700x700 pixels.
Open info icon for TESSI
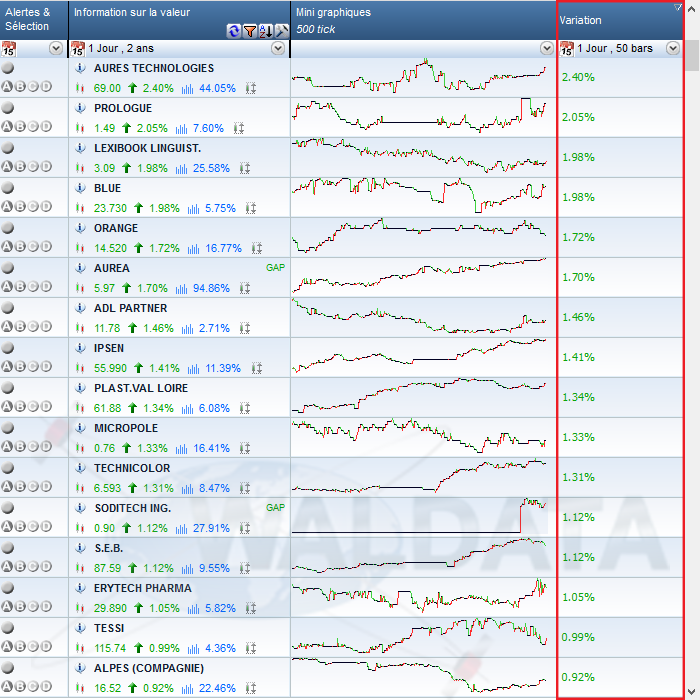click(80, 628)
